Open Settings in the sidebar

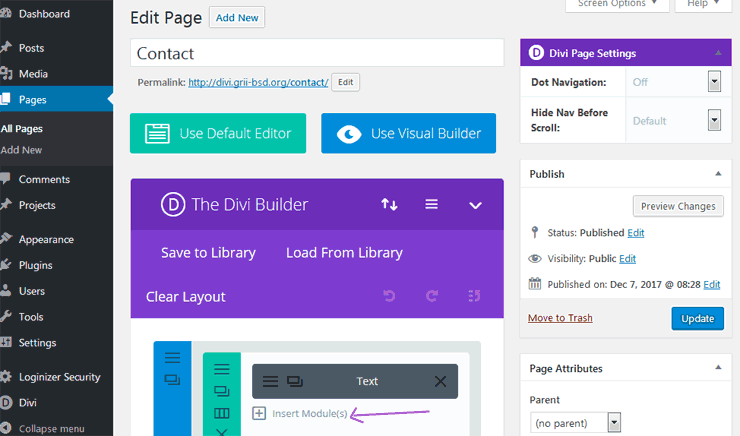coord(37,343)
